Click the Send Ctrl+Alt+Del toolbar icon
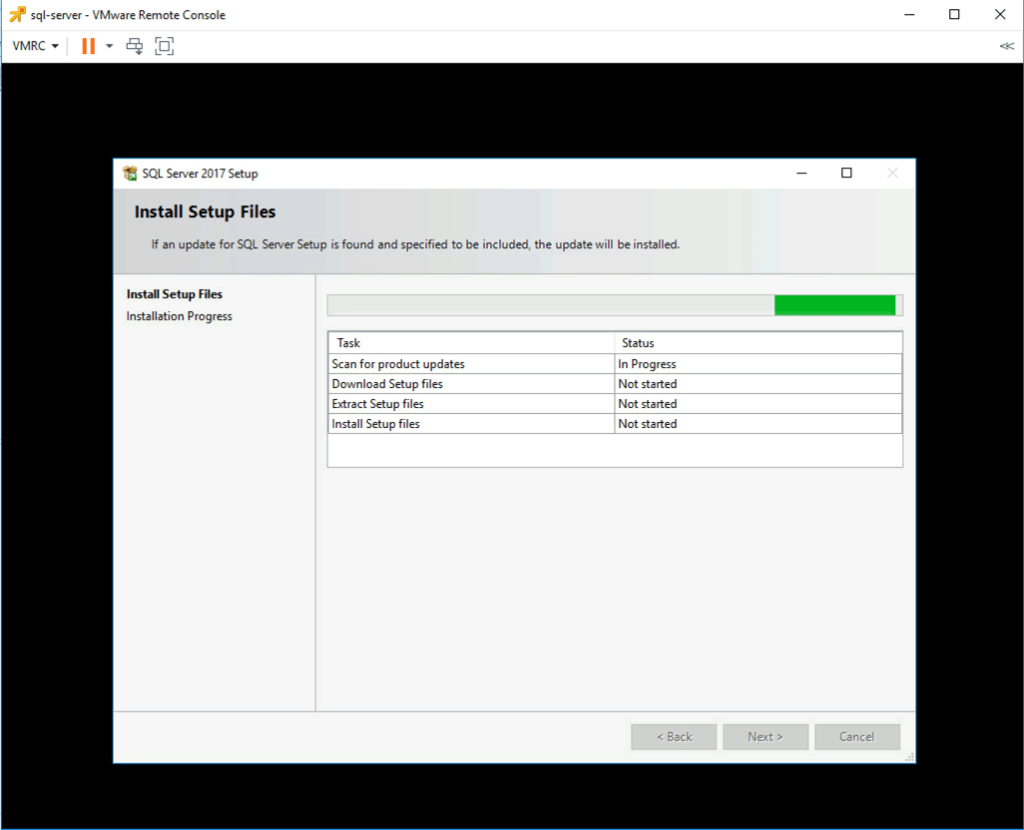This screenshot has width=1024, height=830. (x=134, y=46)
